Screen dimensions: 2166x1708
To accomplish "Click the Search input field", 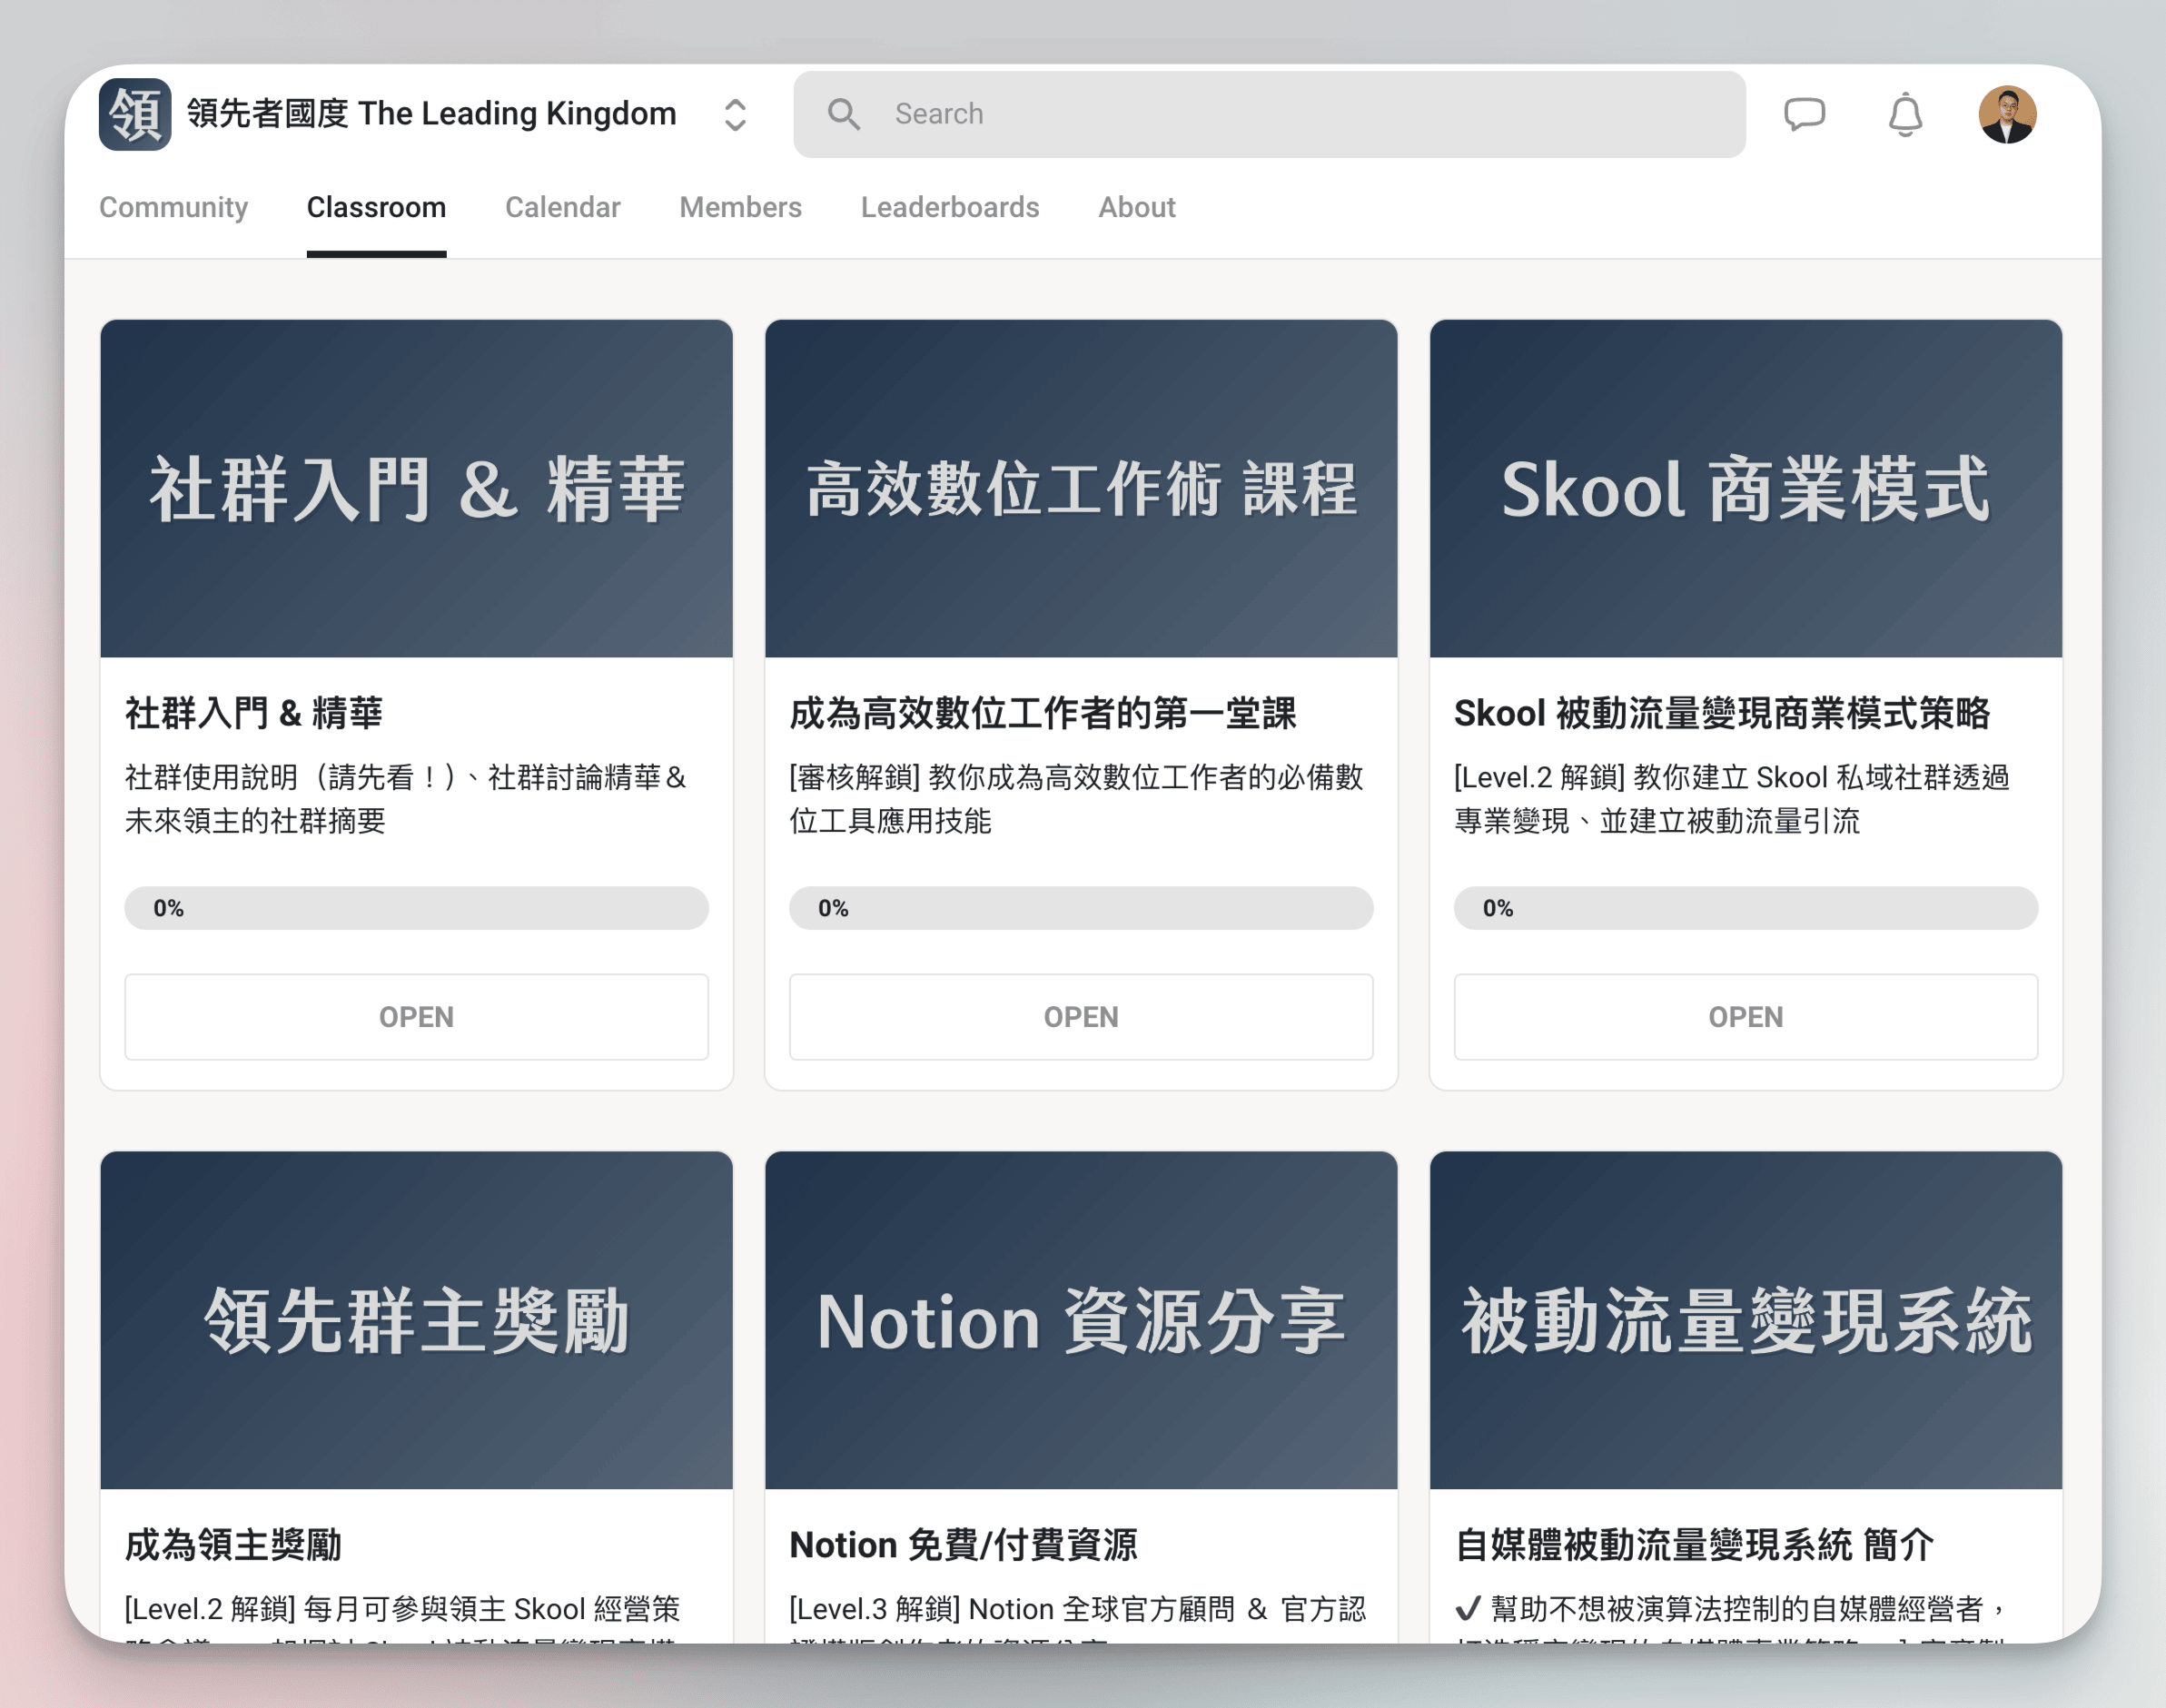I will pyautogui.click(x=1269, y=114).
